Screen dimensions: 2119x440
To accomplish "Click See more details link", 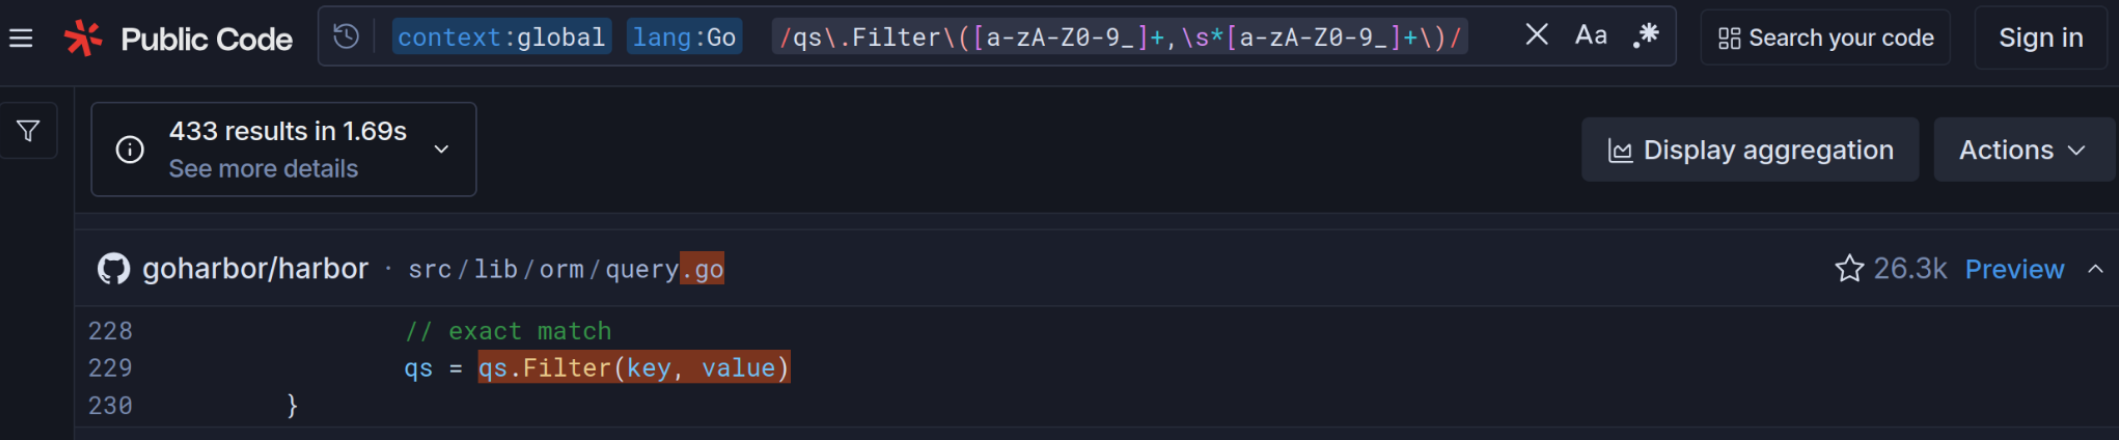I will (263, 169).
